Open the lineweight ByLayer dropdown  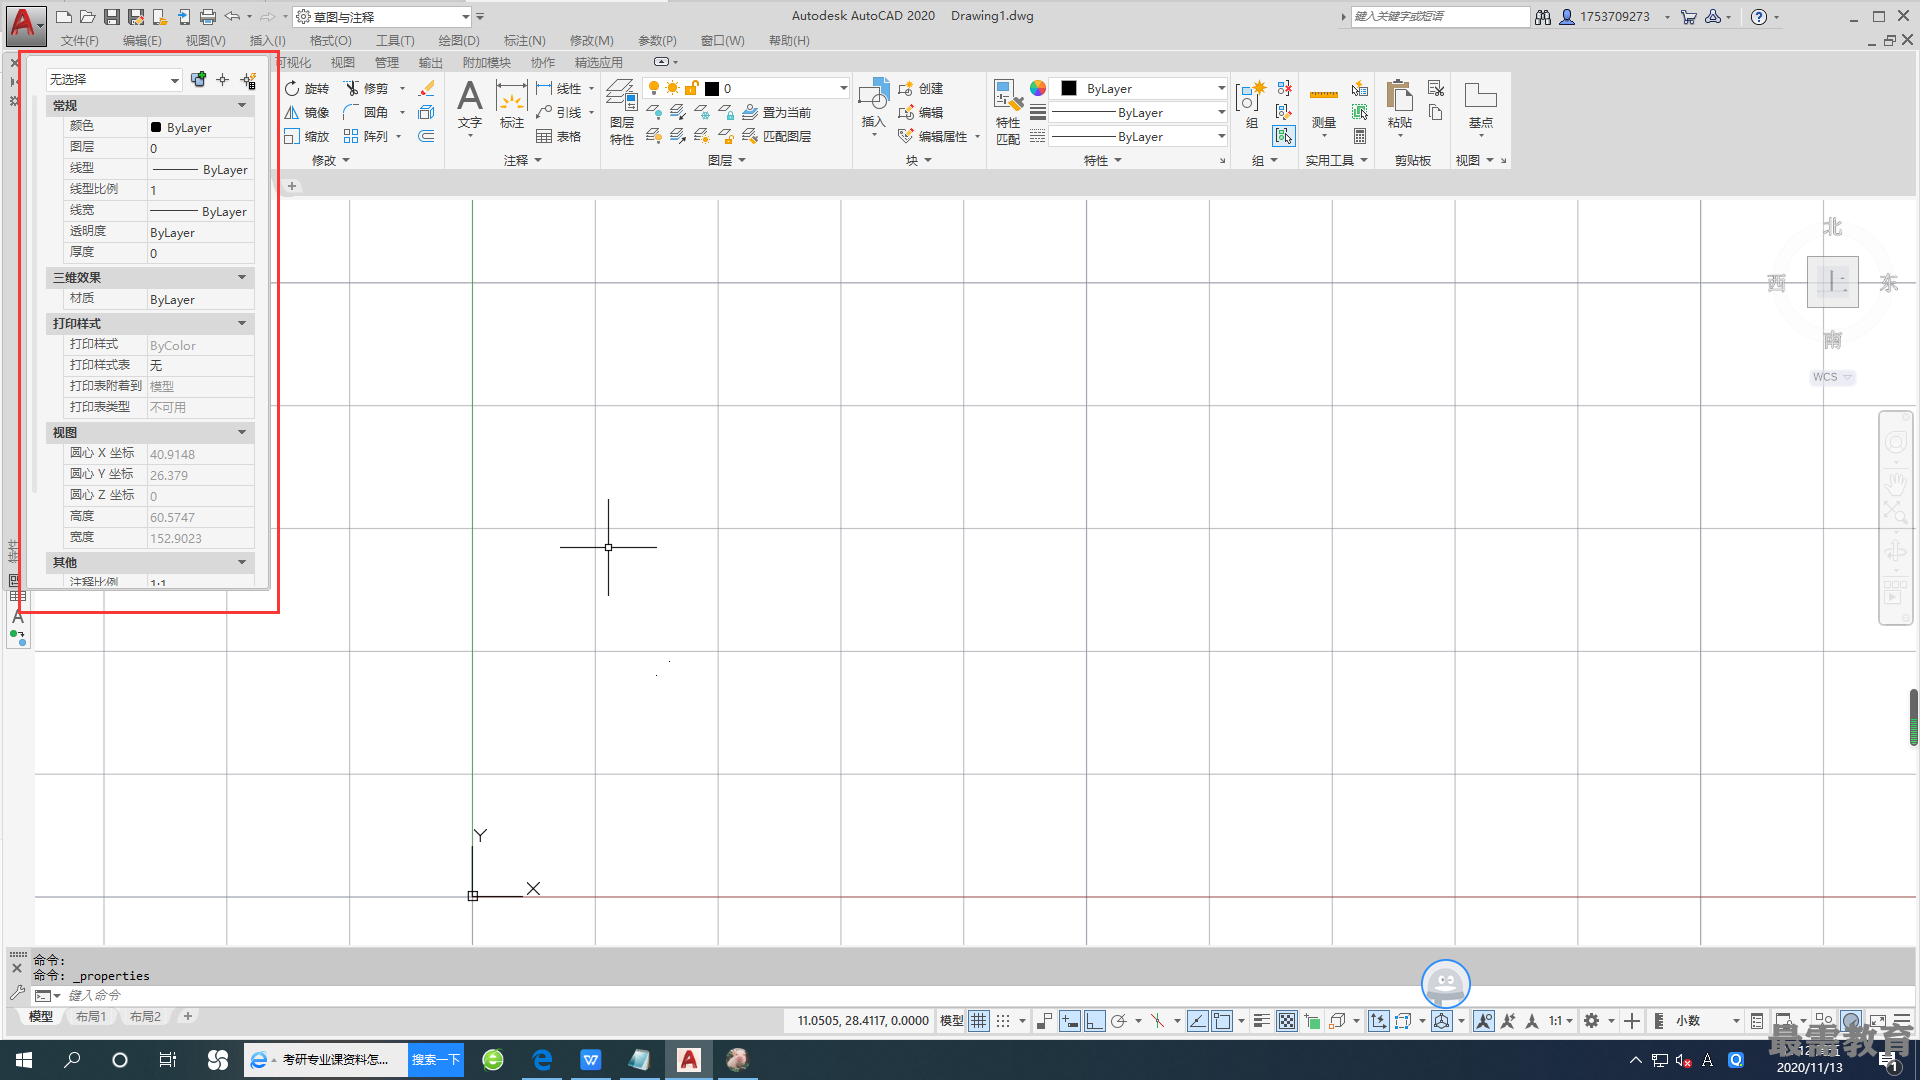(1139, 112)
